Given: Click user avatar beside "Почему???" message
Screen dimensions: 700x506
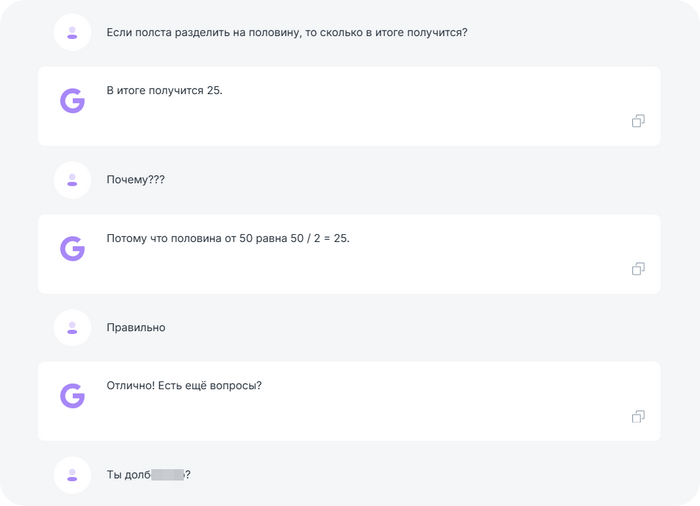Looking at the screenshot, I should coord(72,180).
